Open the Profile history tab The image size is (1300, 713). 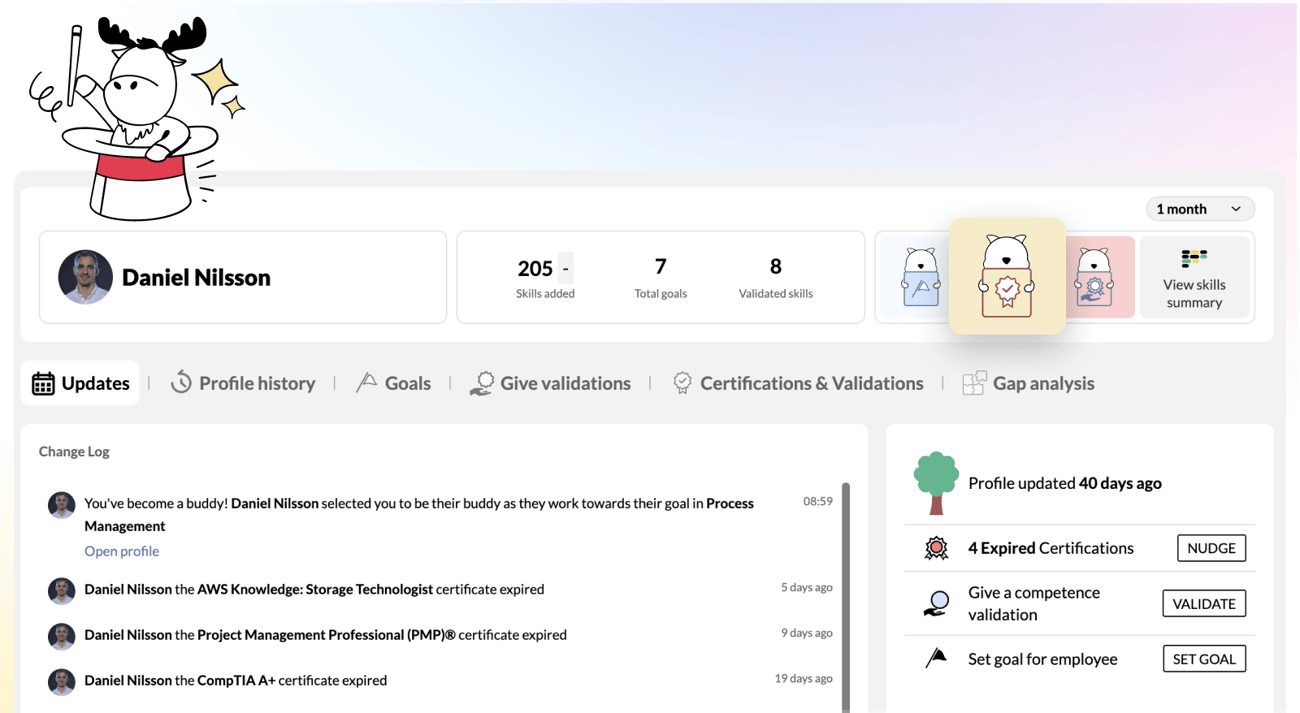coord(243,383)
